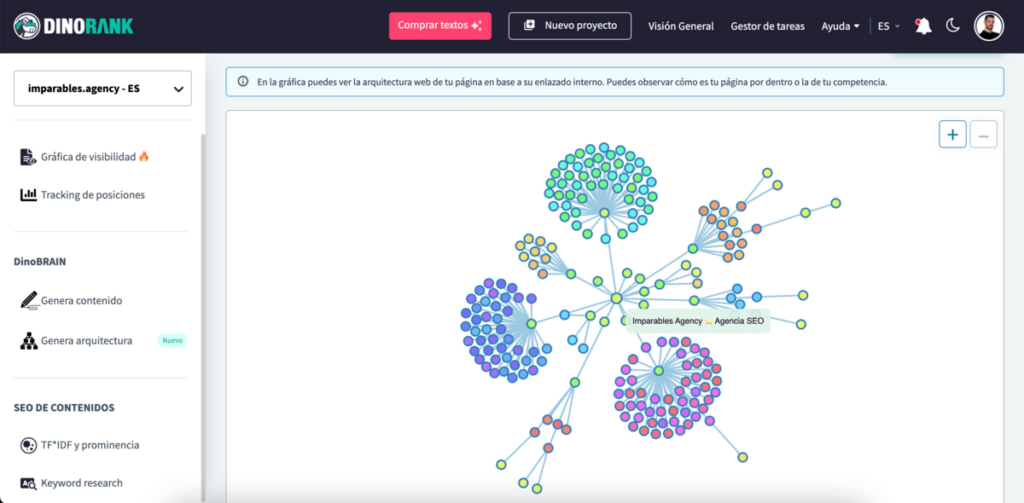
Task: Click the Genera arquitectura hierarchy icon
Action: (x=29, y=341)
